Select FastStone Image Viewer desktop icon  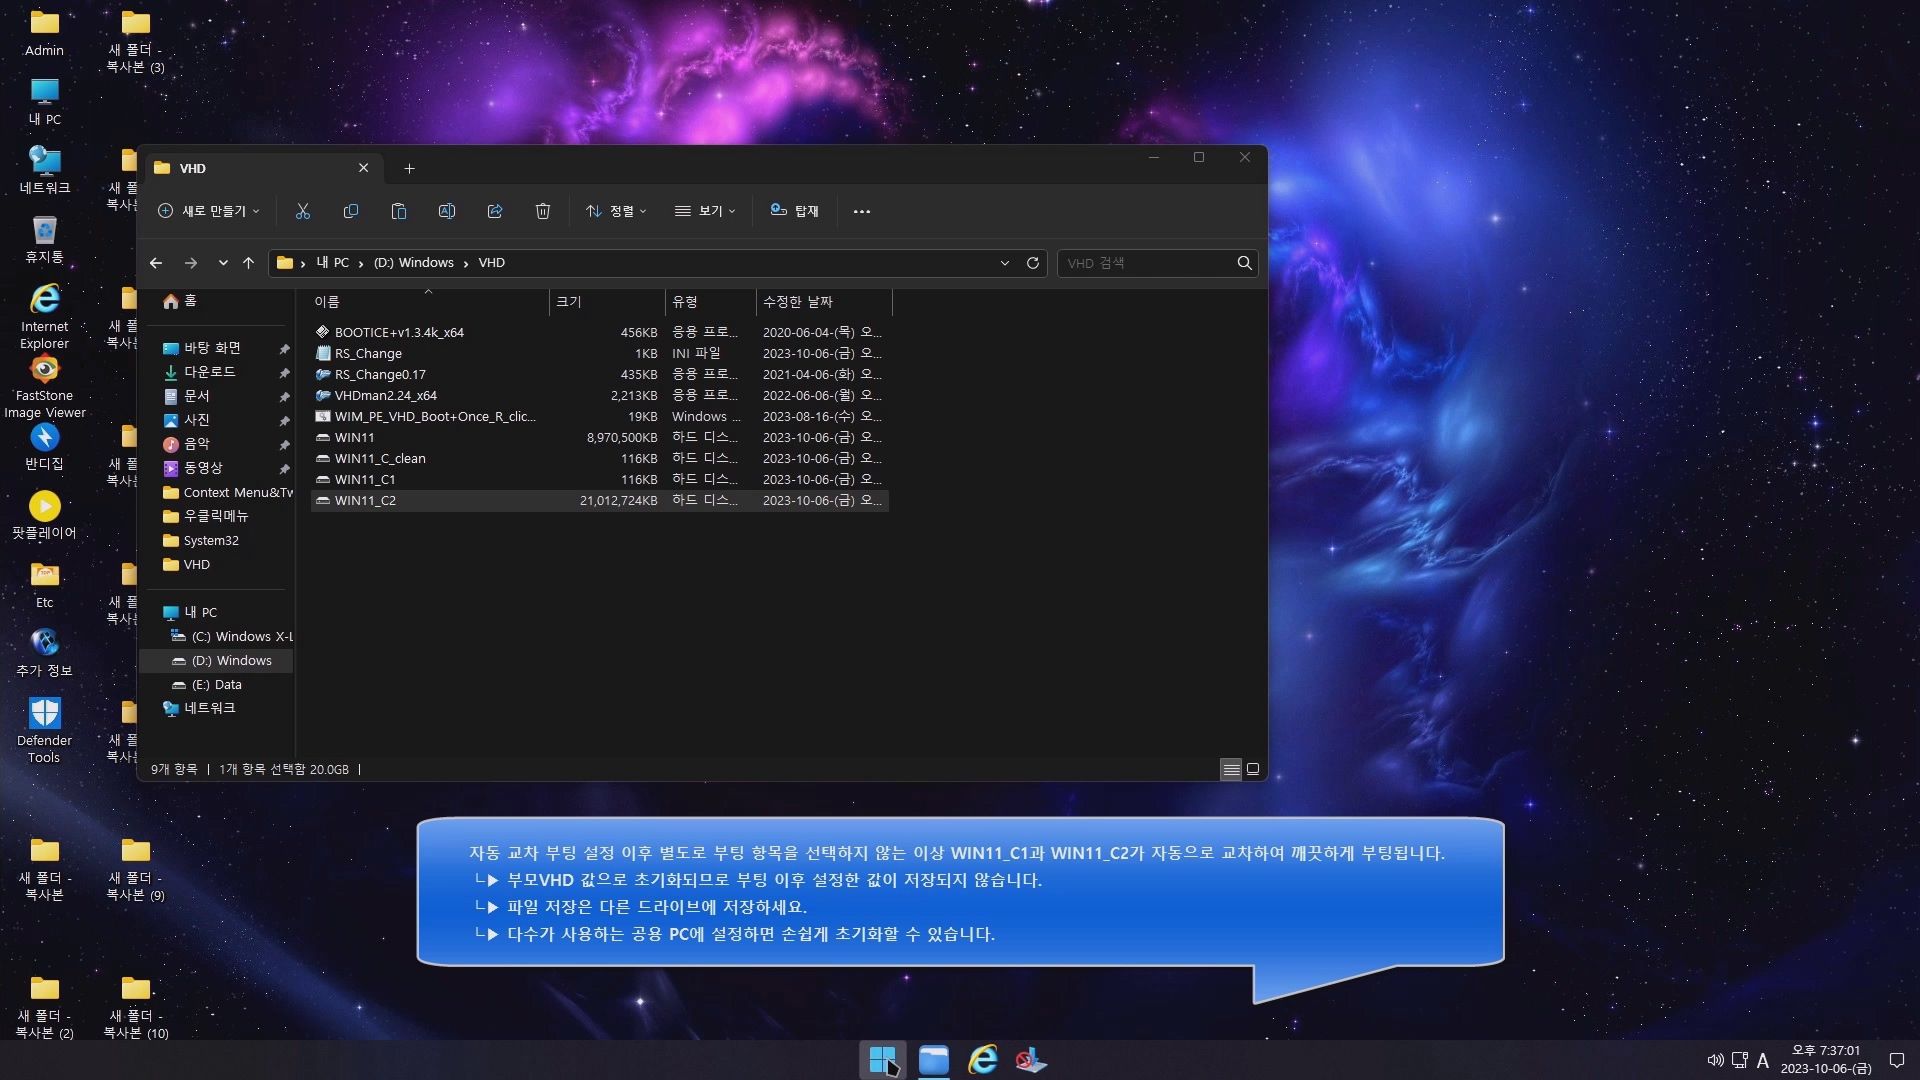click(x=44, y=388)
